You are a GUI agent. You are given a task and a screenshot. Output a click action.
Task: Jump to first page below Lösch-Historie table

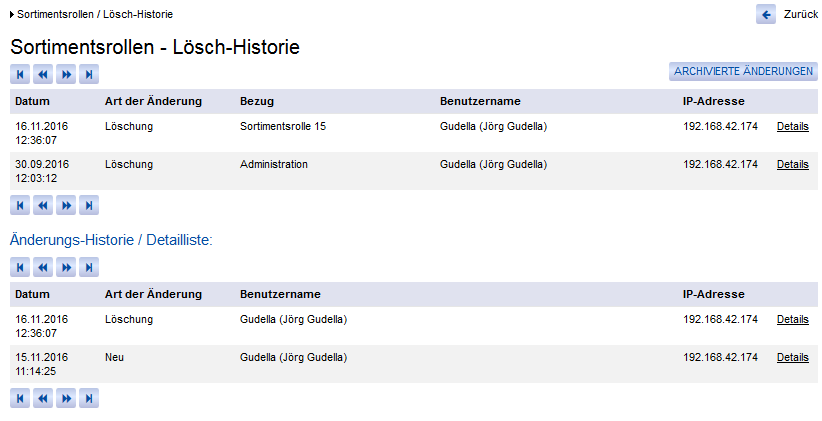coord(20,205)
